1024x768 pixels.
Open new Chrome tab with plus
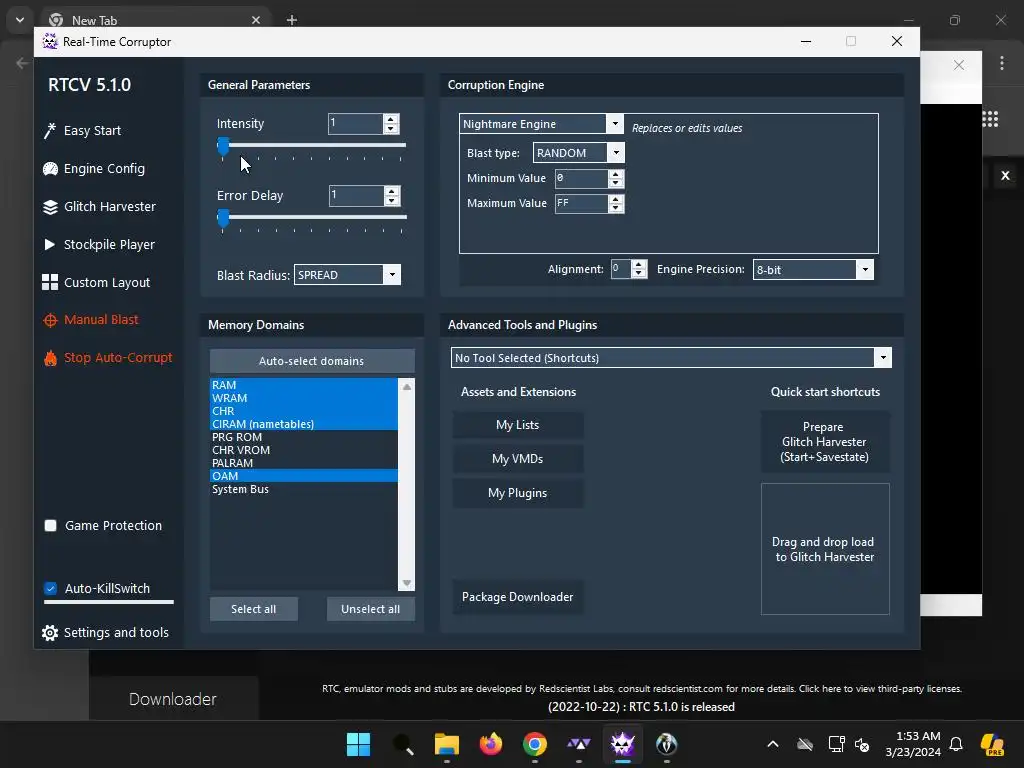pyautogui.click(x=292, y=20)
